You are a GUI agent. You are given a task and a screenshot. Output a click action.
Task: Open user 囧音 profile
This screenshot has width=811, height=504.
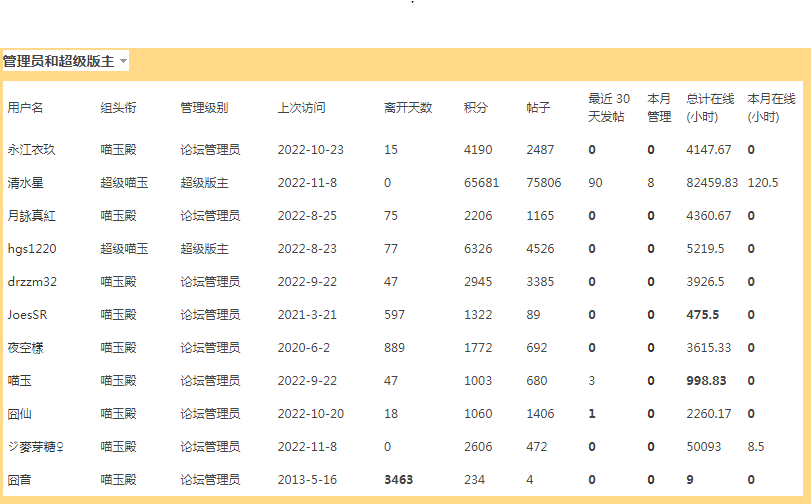click(x=19, y=480)
